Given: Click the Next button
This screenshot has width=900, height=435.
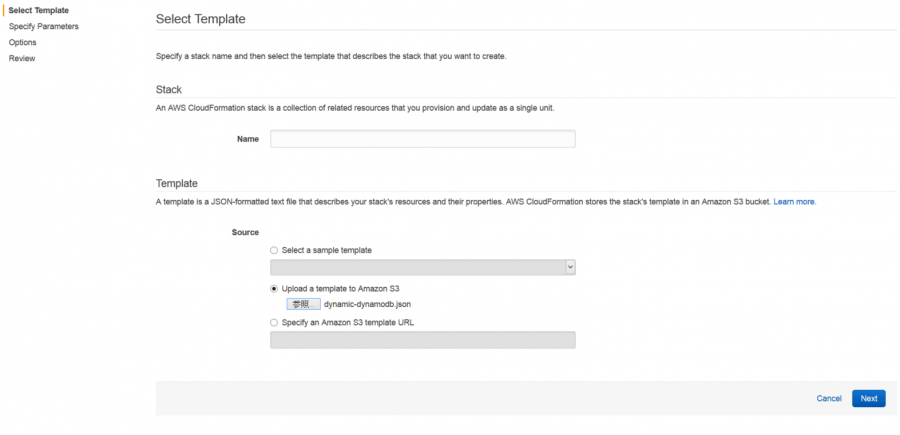Looking at the screenshot, I should click(868, 398).
